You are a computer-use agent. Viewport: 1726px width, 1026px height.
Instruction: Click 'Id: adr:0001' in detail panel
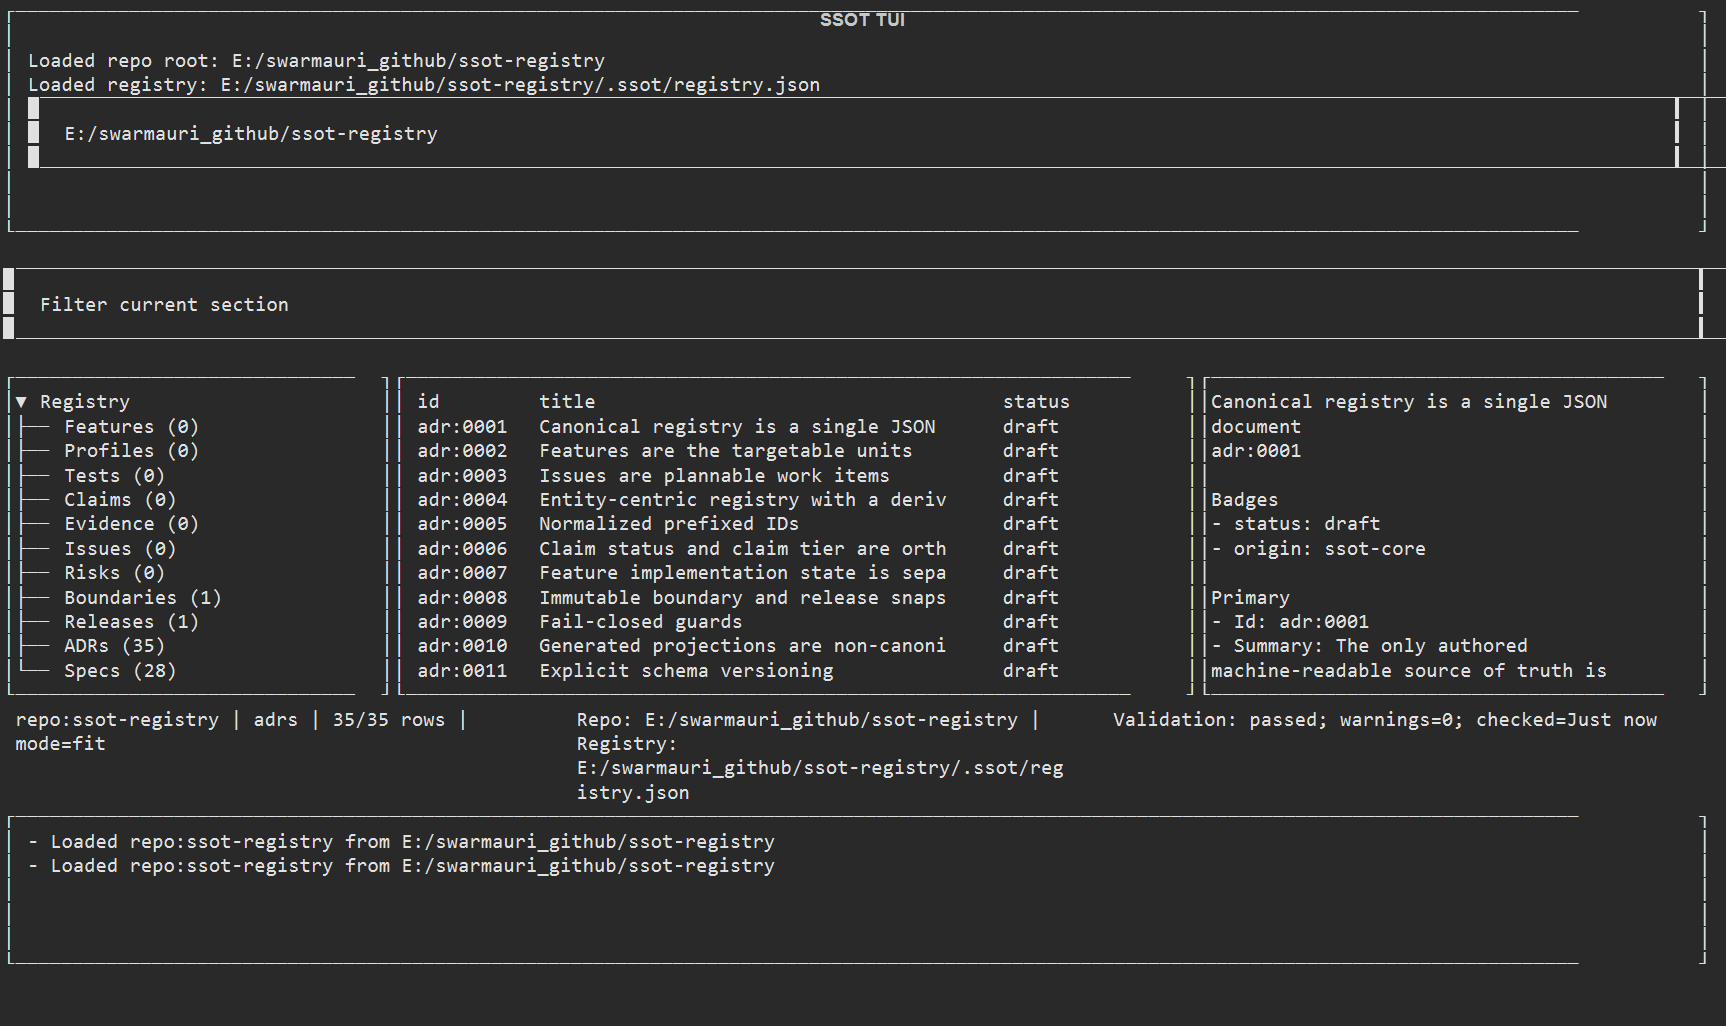coord(1290,622)
